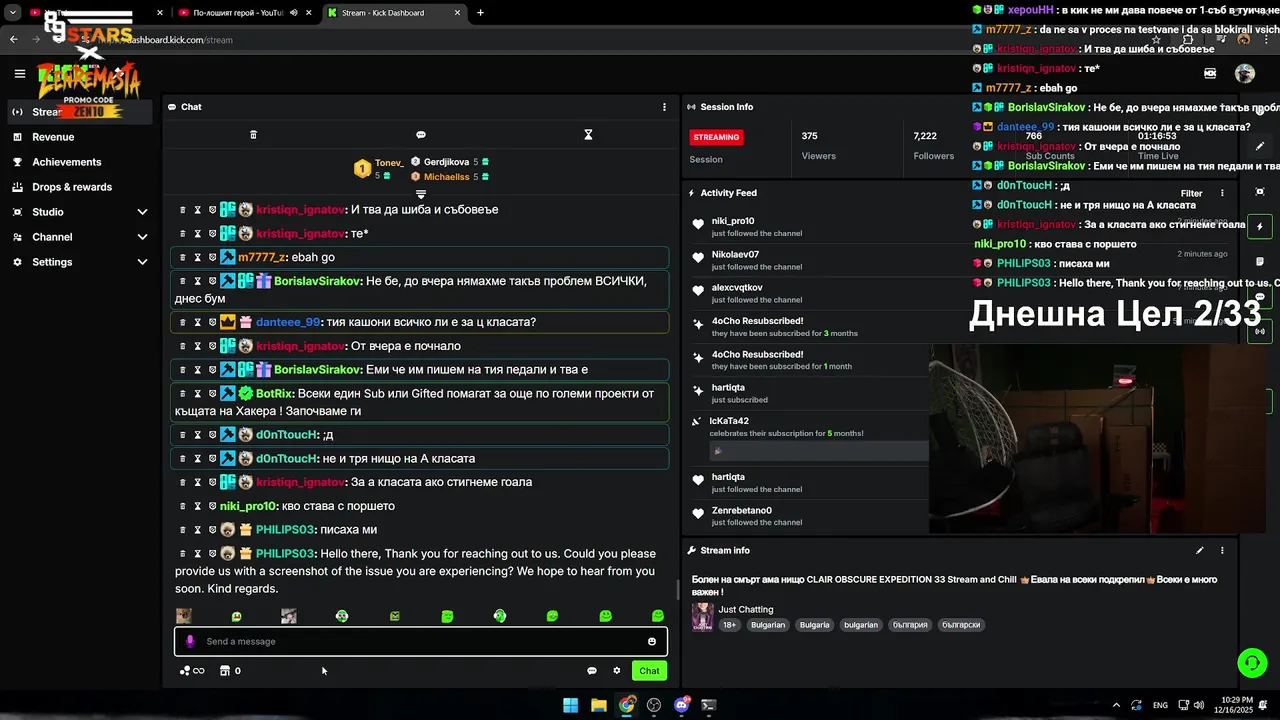Click the 18+ stream tag
The height and width of the screenshot is (720, 1280).
click(730, 625)
